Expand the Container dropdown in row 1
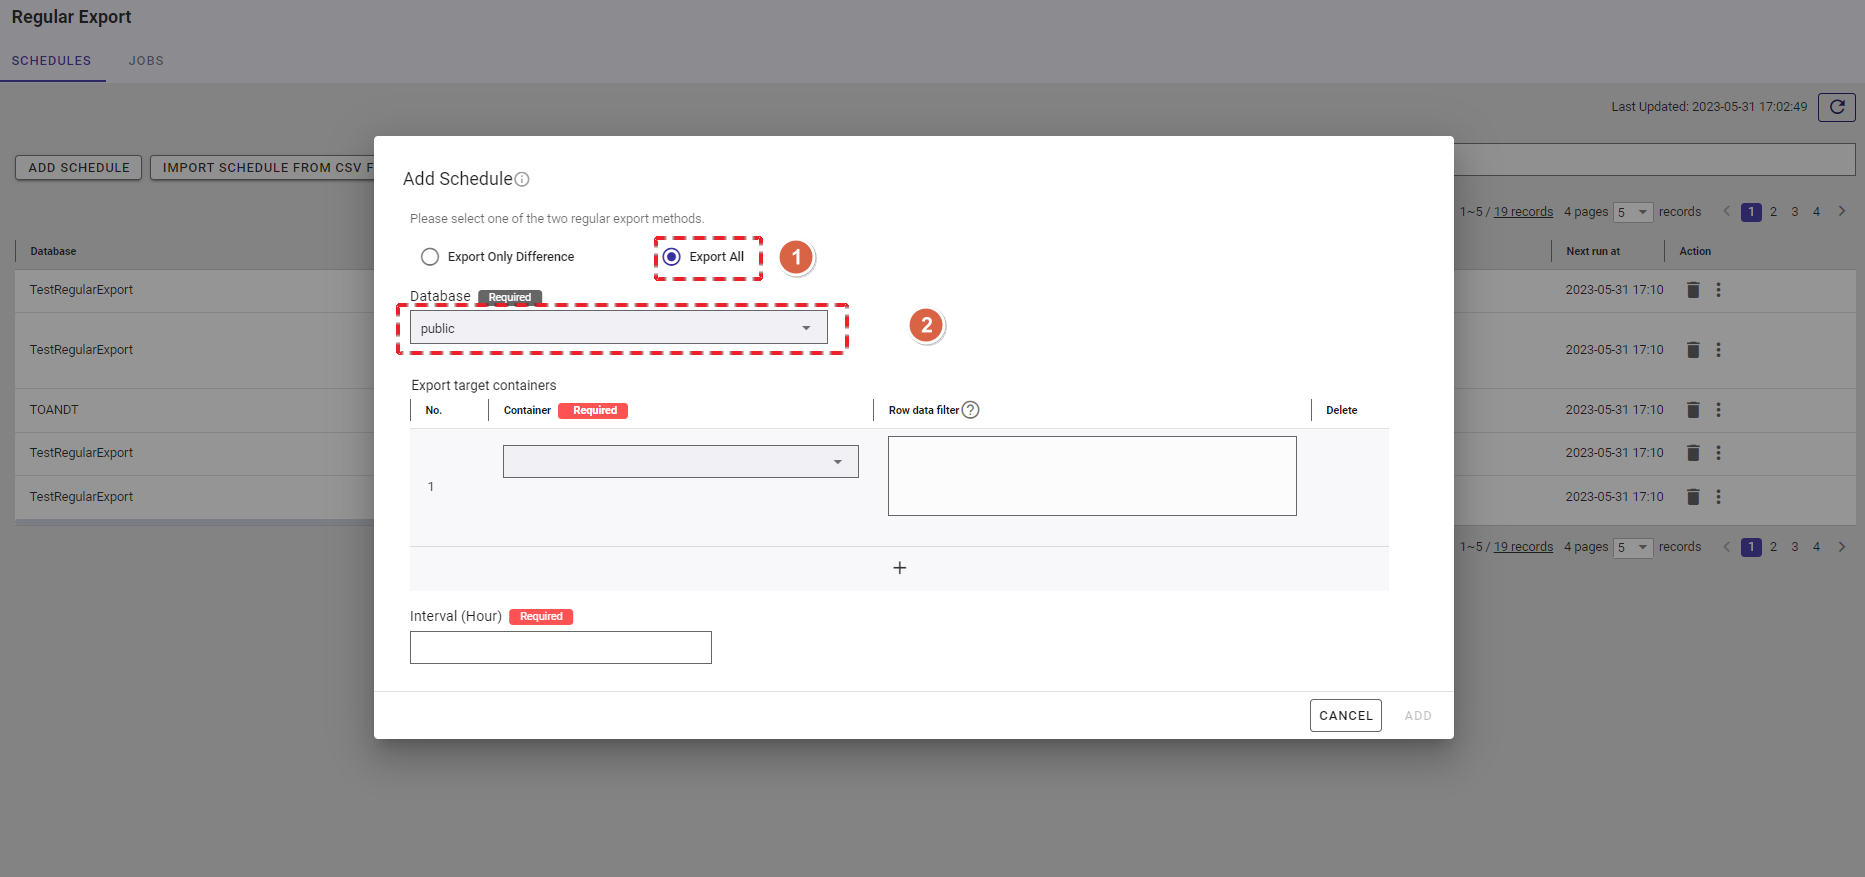 [680, 462]
